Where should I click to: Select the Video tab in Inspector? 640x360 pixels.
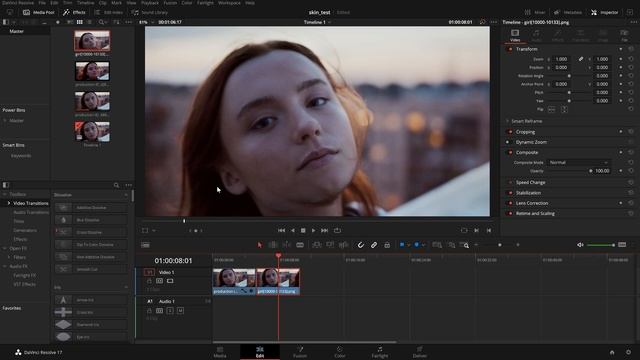click(x=515, y=36)
